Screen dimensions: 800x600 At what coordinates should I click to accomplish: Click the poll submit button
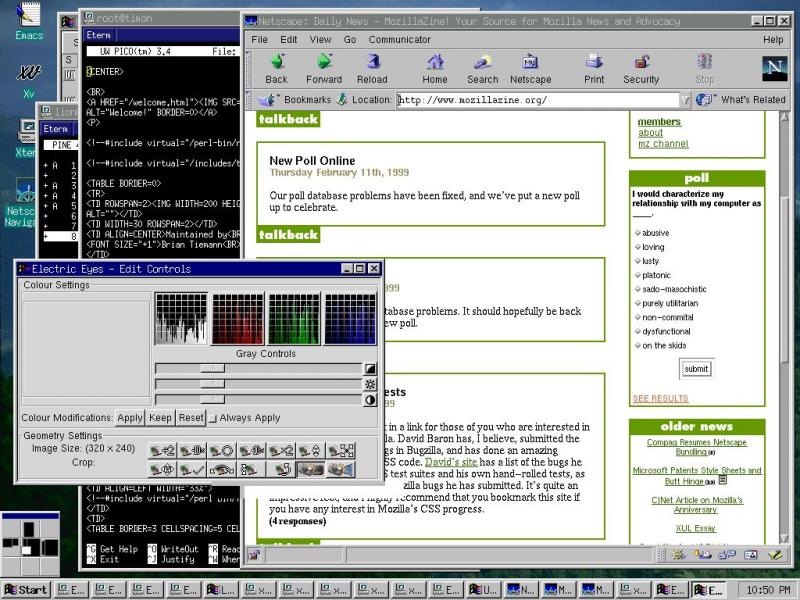[696, 369]
